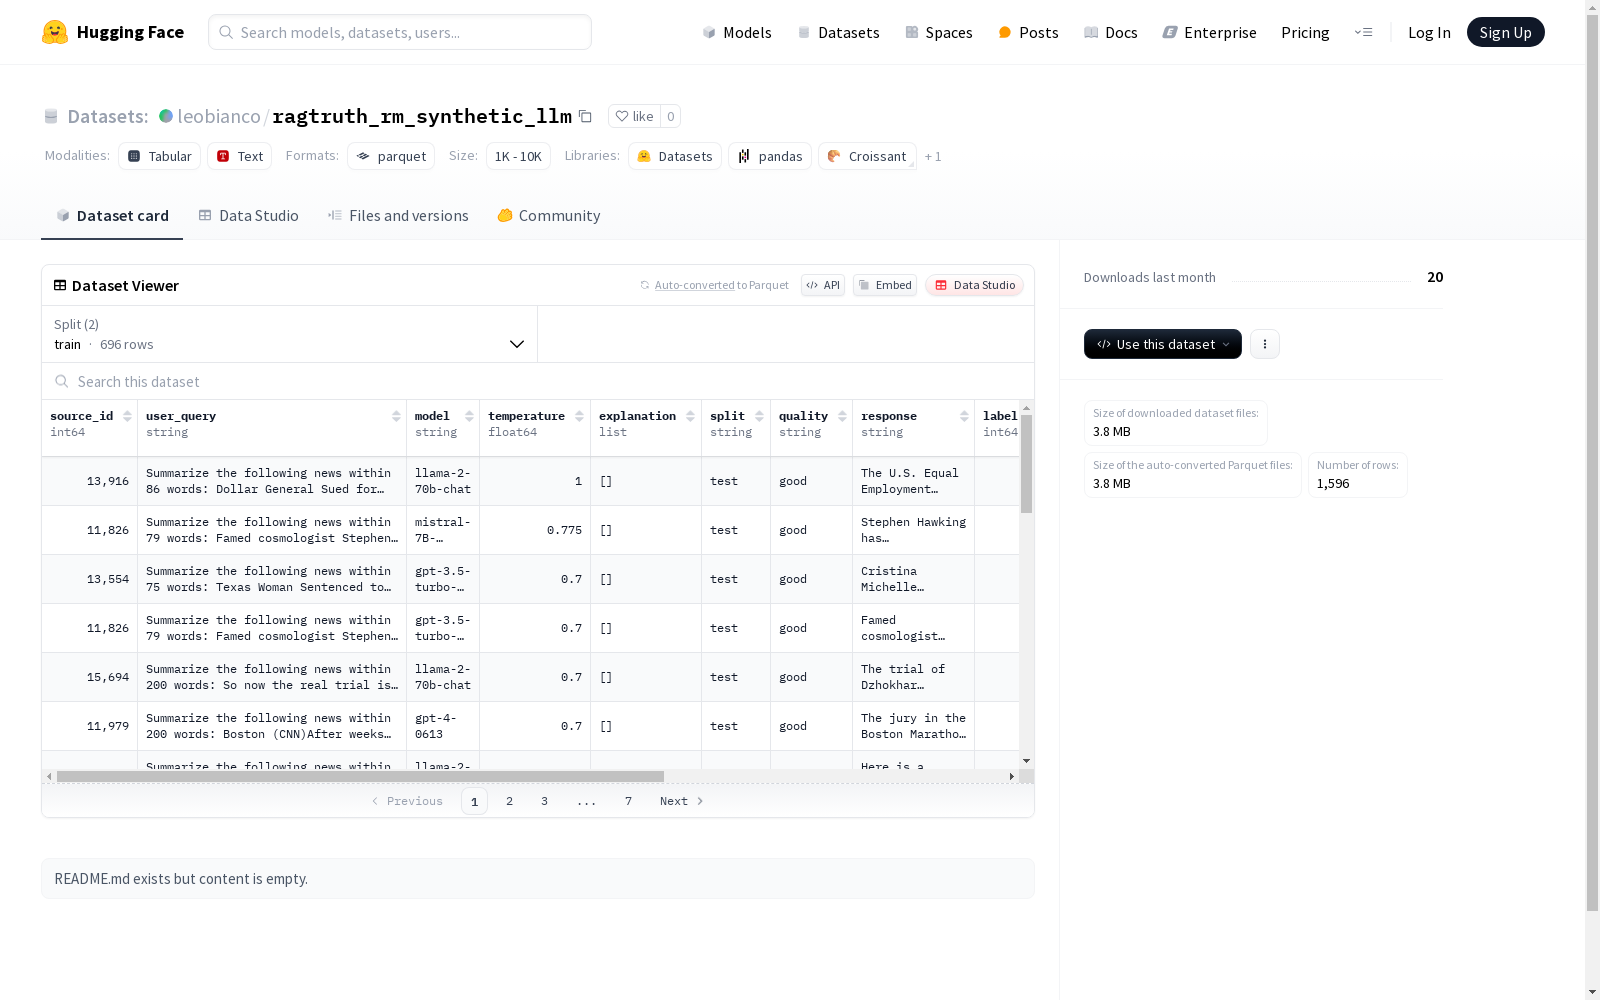Screen dimensions: 1600x1000
Task: Switch to the Data Studio tab
Action: pyautogui.click(x=248, y=216)
